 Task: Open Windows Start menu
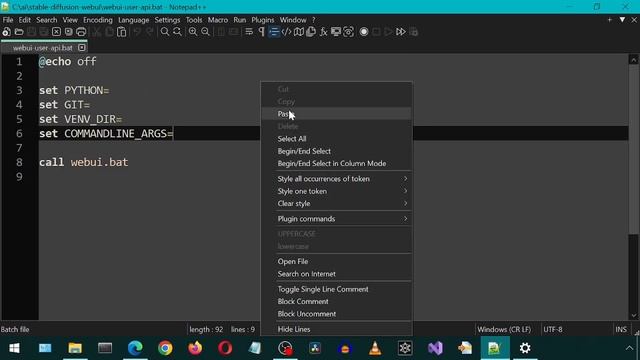(14, 348)
